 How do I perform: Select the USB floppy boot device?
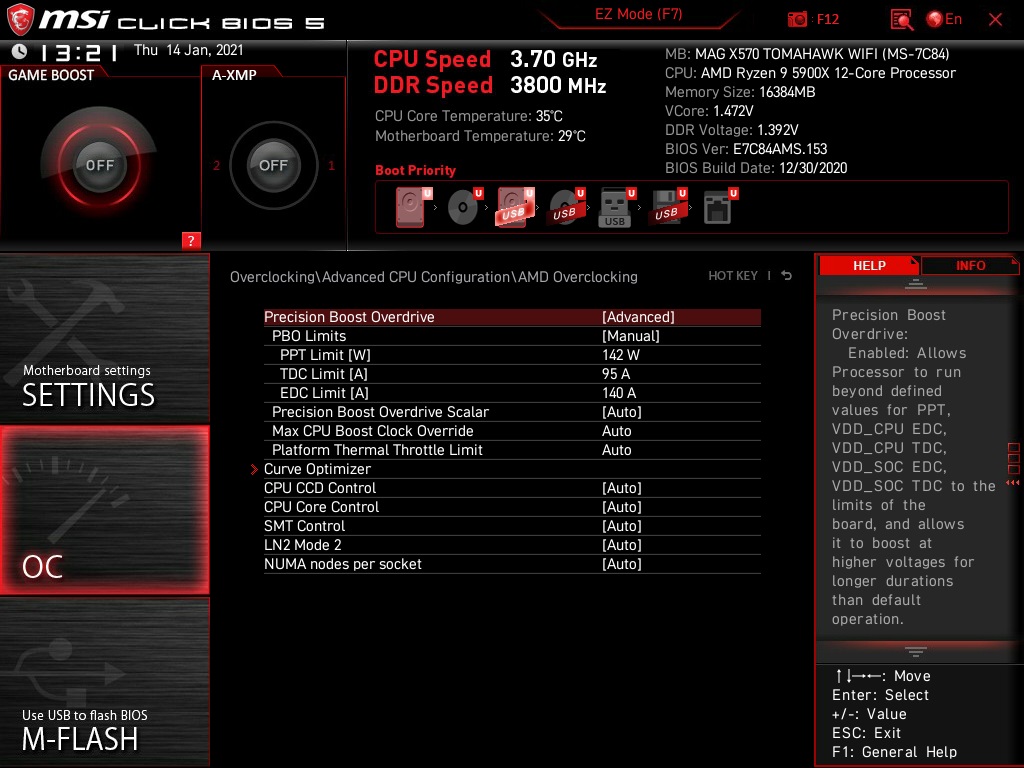click(x=667, y=208)
